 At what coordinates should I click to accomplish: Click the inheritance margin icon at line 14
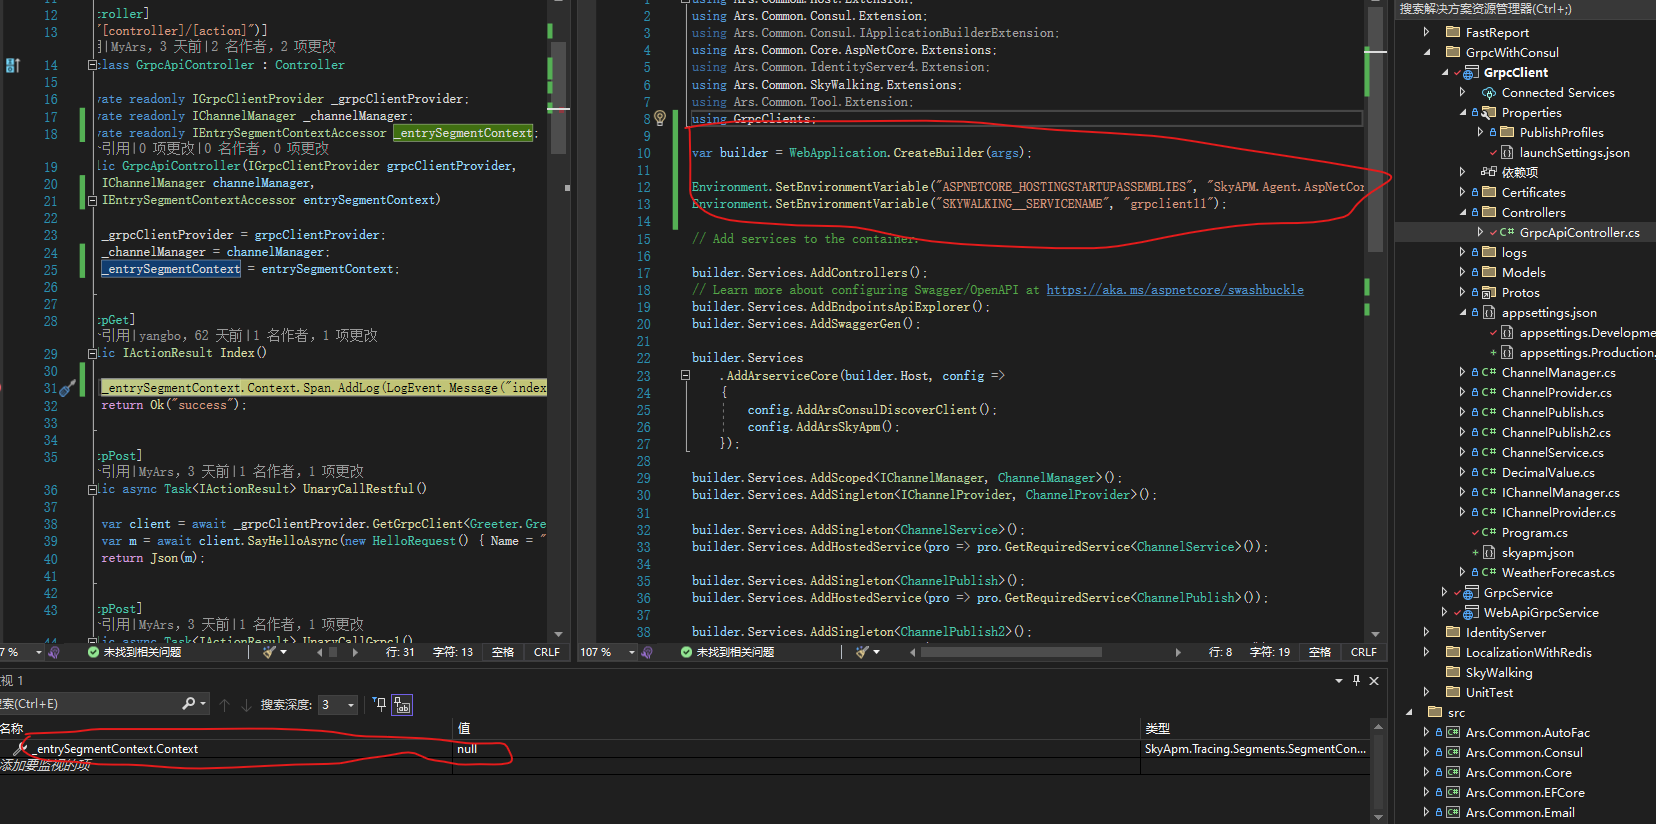pyautogui.click(x=13, y=65)
